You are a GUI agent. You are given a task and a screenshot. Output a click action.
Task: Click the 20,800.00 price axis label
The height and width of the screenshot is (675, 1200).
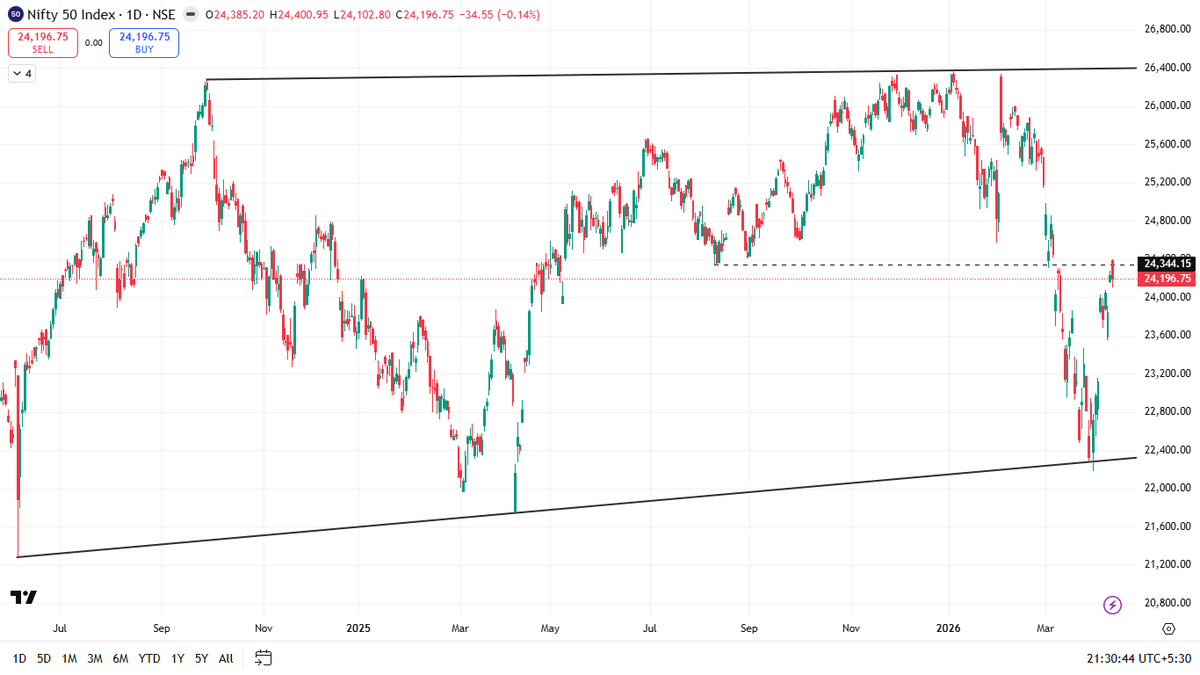(1168, 603)
